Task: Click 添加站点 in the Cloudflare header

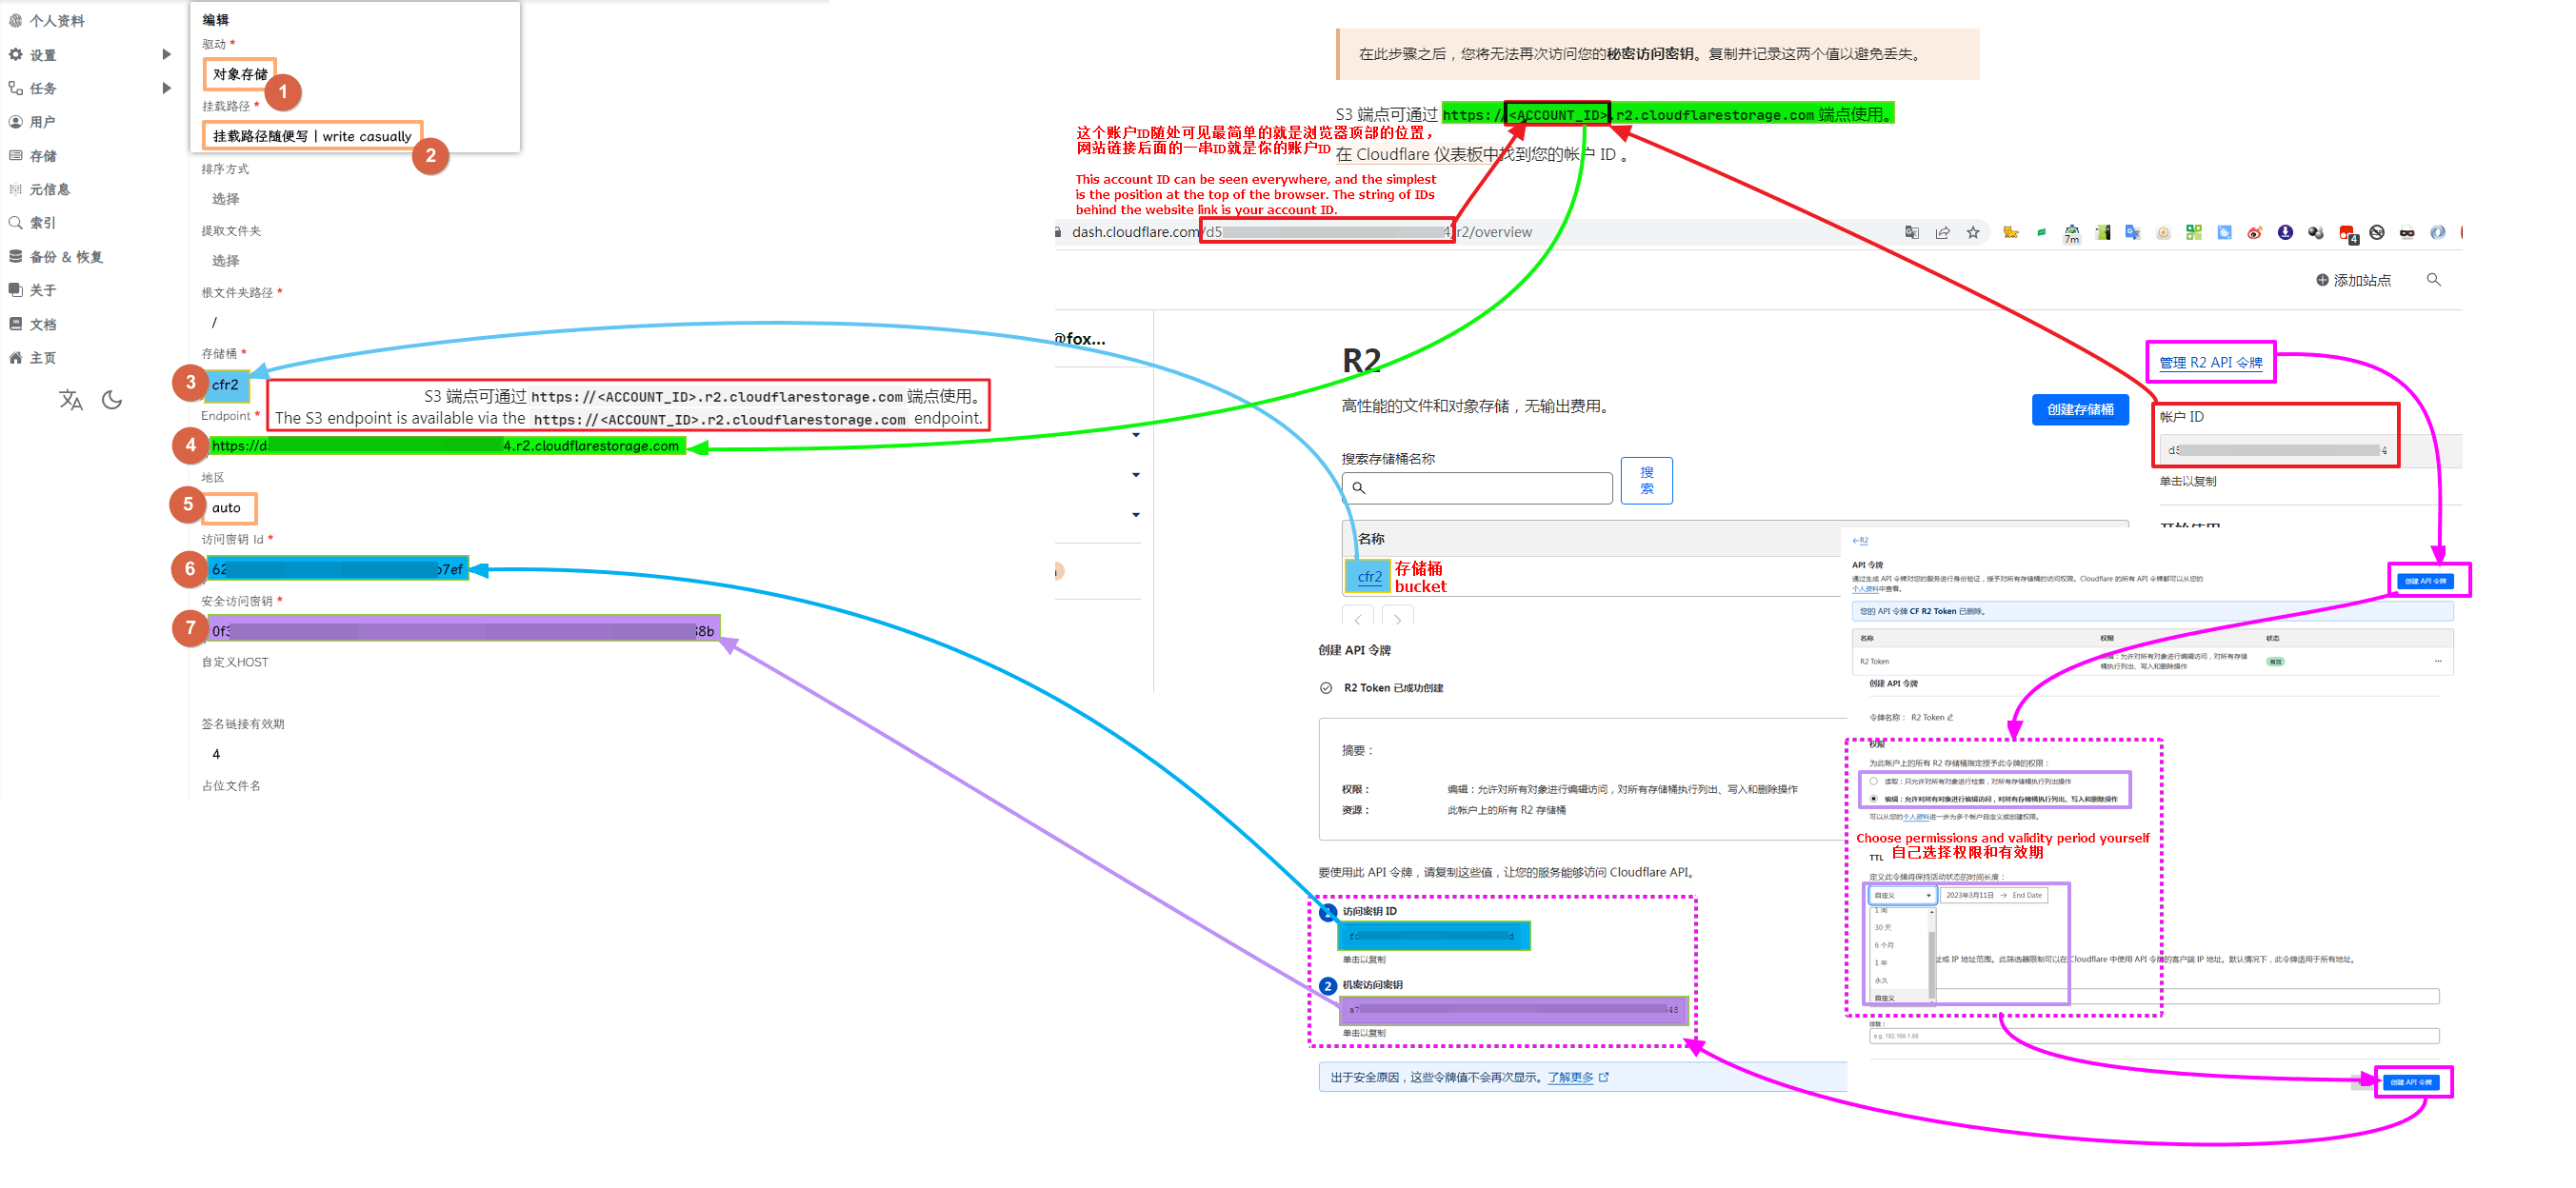Action: (x=2354, y=281)
